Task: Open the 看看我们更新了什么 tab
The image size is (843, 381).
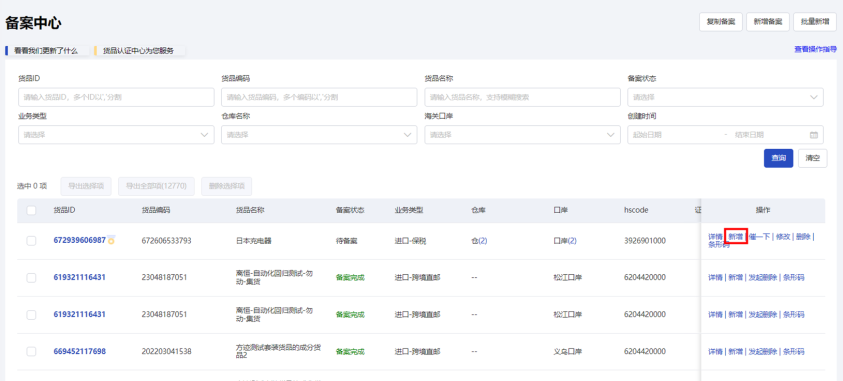Action: (46, 51)
